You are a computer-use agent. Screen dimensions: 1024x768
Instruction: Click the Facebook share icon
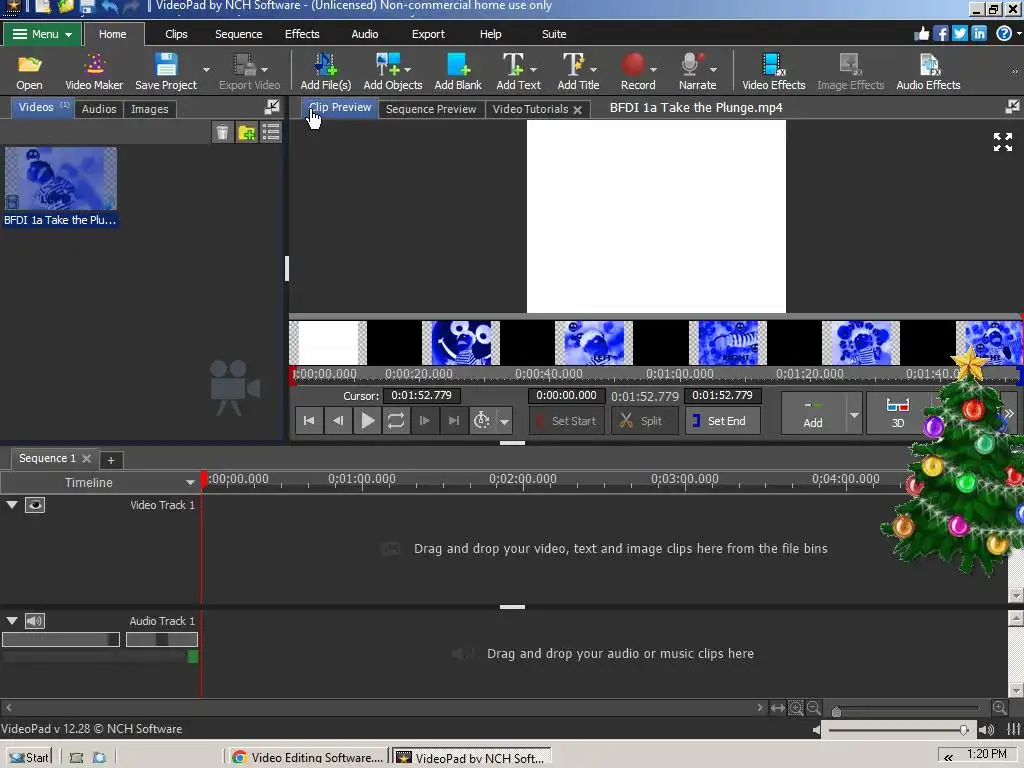coord(940,33)
